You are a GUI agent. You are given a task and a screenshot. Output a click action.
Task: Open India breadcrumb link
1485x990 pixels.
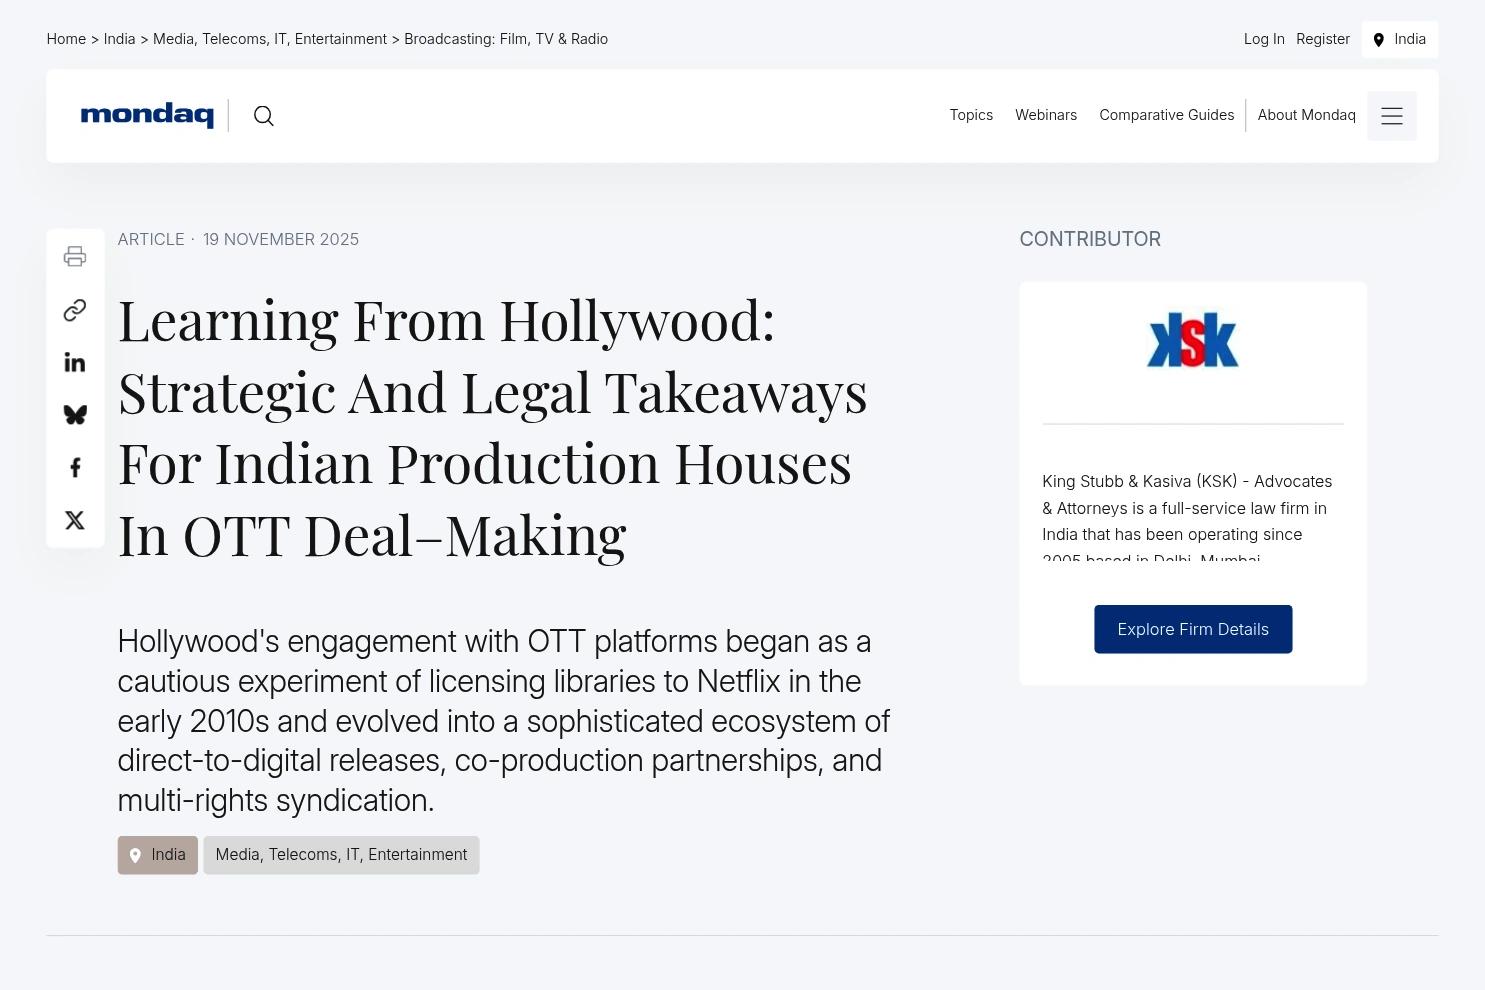[119, 39]
